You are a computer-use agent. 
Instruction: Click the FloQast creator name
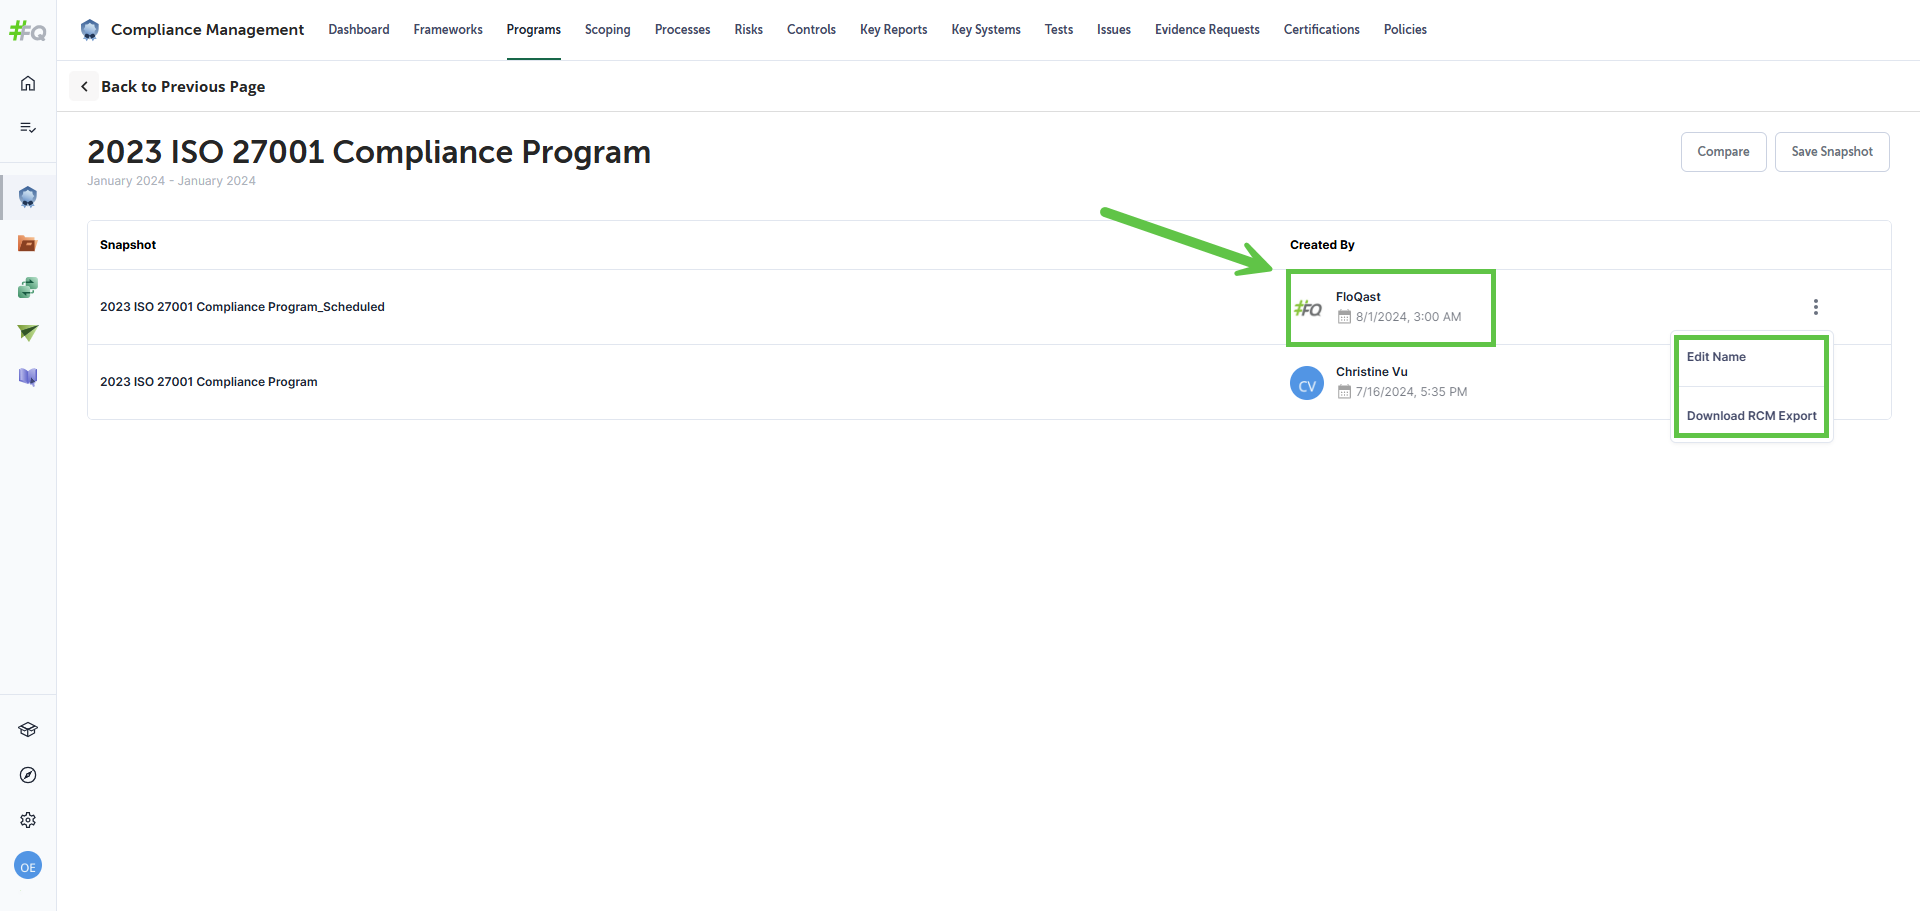click(1358, 297)
